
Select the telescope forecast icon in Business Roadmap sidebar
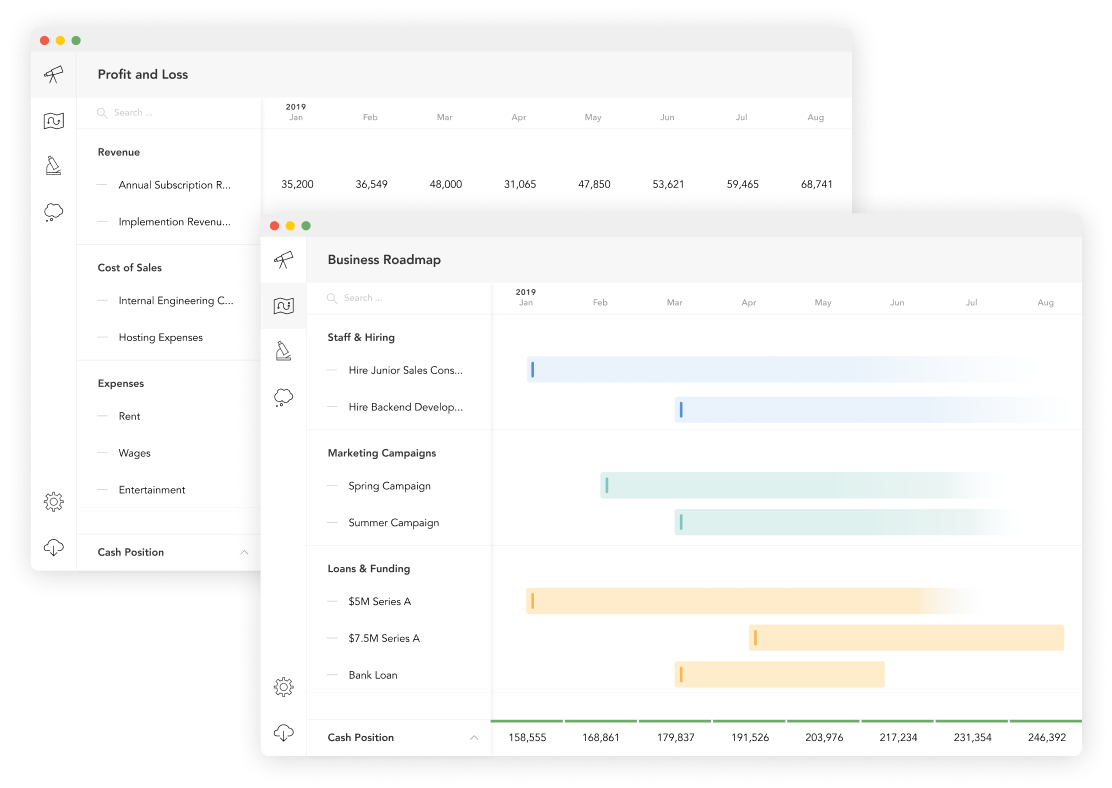point(283,258)
